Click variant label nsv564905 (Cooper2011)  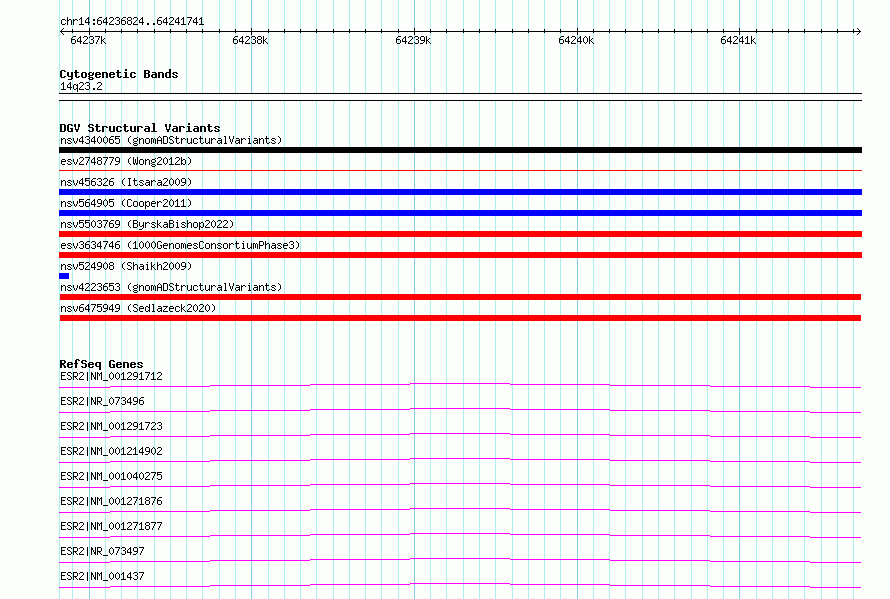pyautogui.click(x=126, y=203)
